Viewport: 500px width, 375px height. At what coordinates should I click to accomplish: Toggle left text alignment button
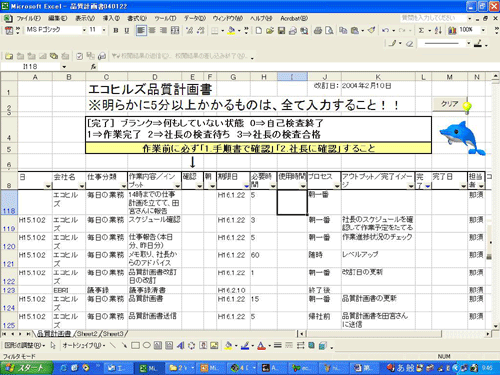click(x=141, y=31)
